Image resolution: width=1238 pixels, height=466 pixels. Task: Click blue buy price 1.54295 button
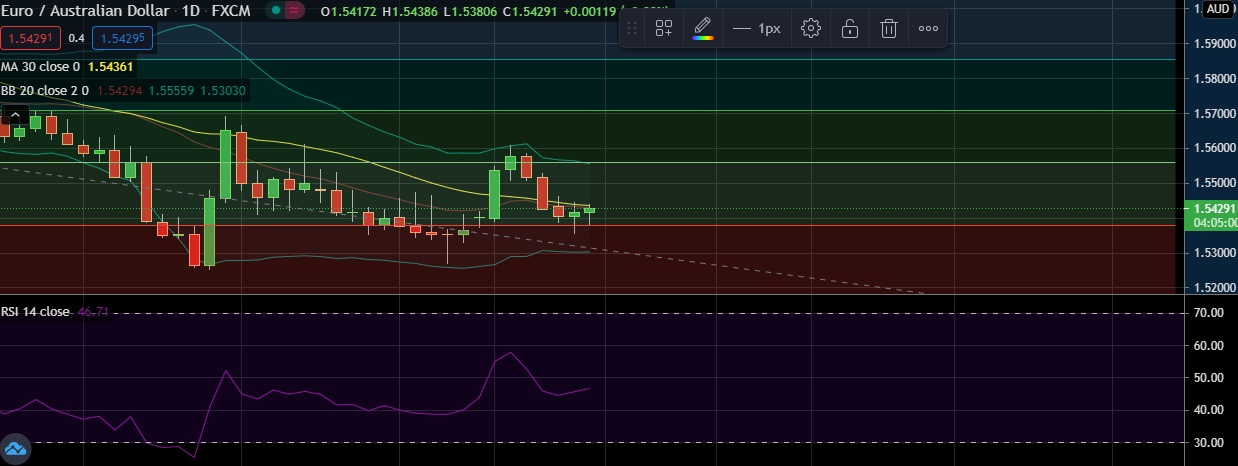[x=122, y=39]
